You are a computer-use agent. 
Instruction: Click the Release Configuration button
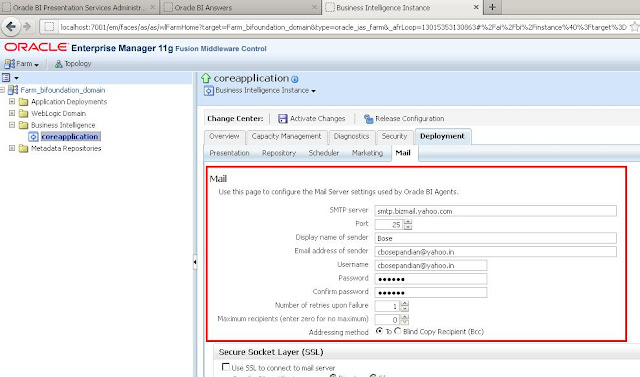click(x=404, y=119)
